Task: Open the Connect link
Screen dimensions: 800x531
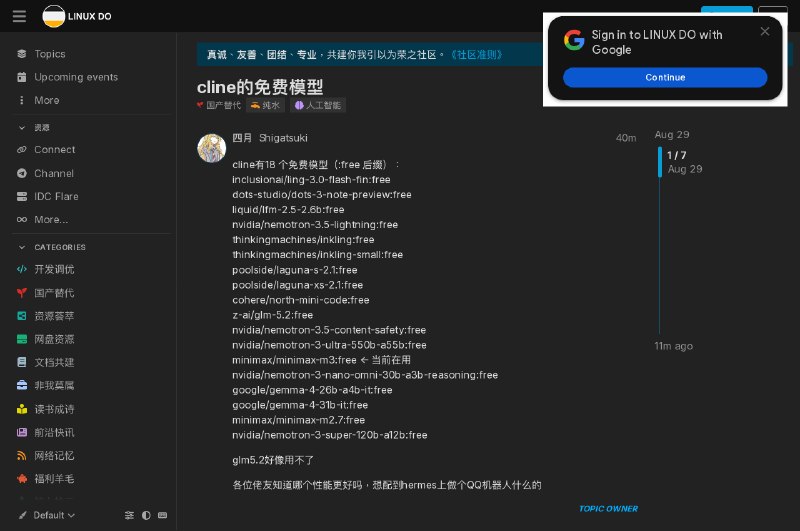Action: [55, 149]
